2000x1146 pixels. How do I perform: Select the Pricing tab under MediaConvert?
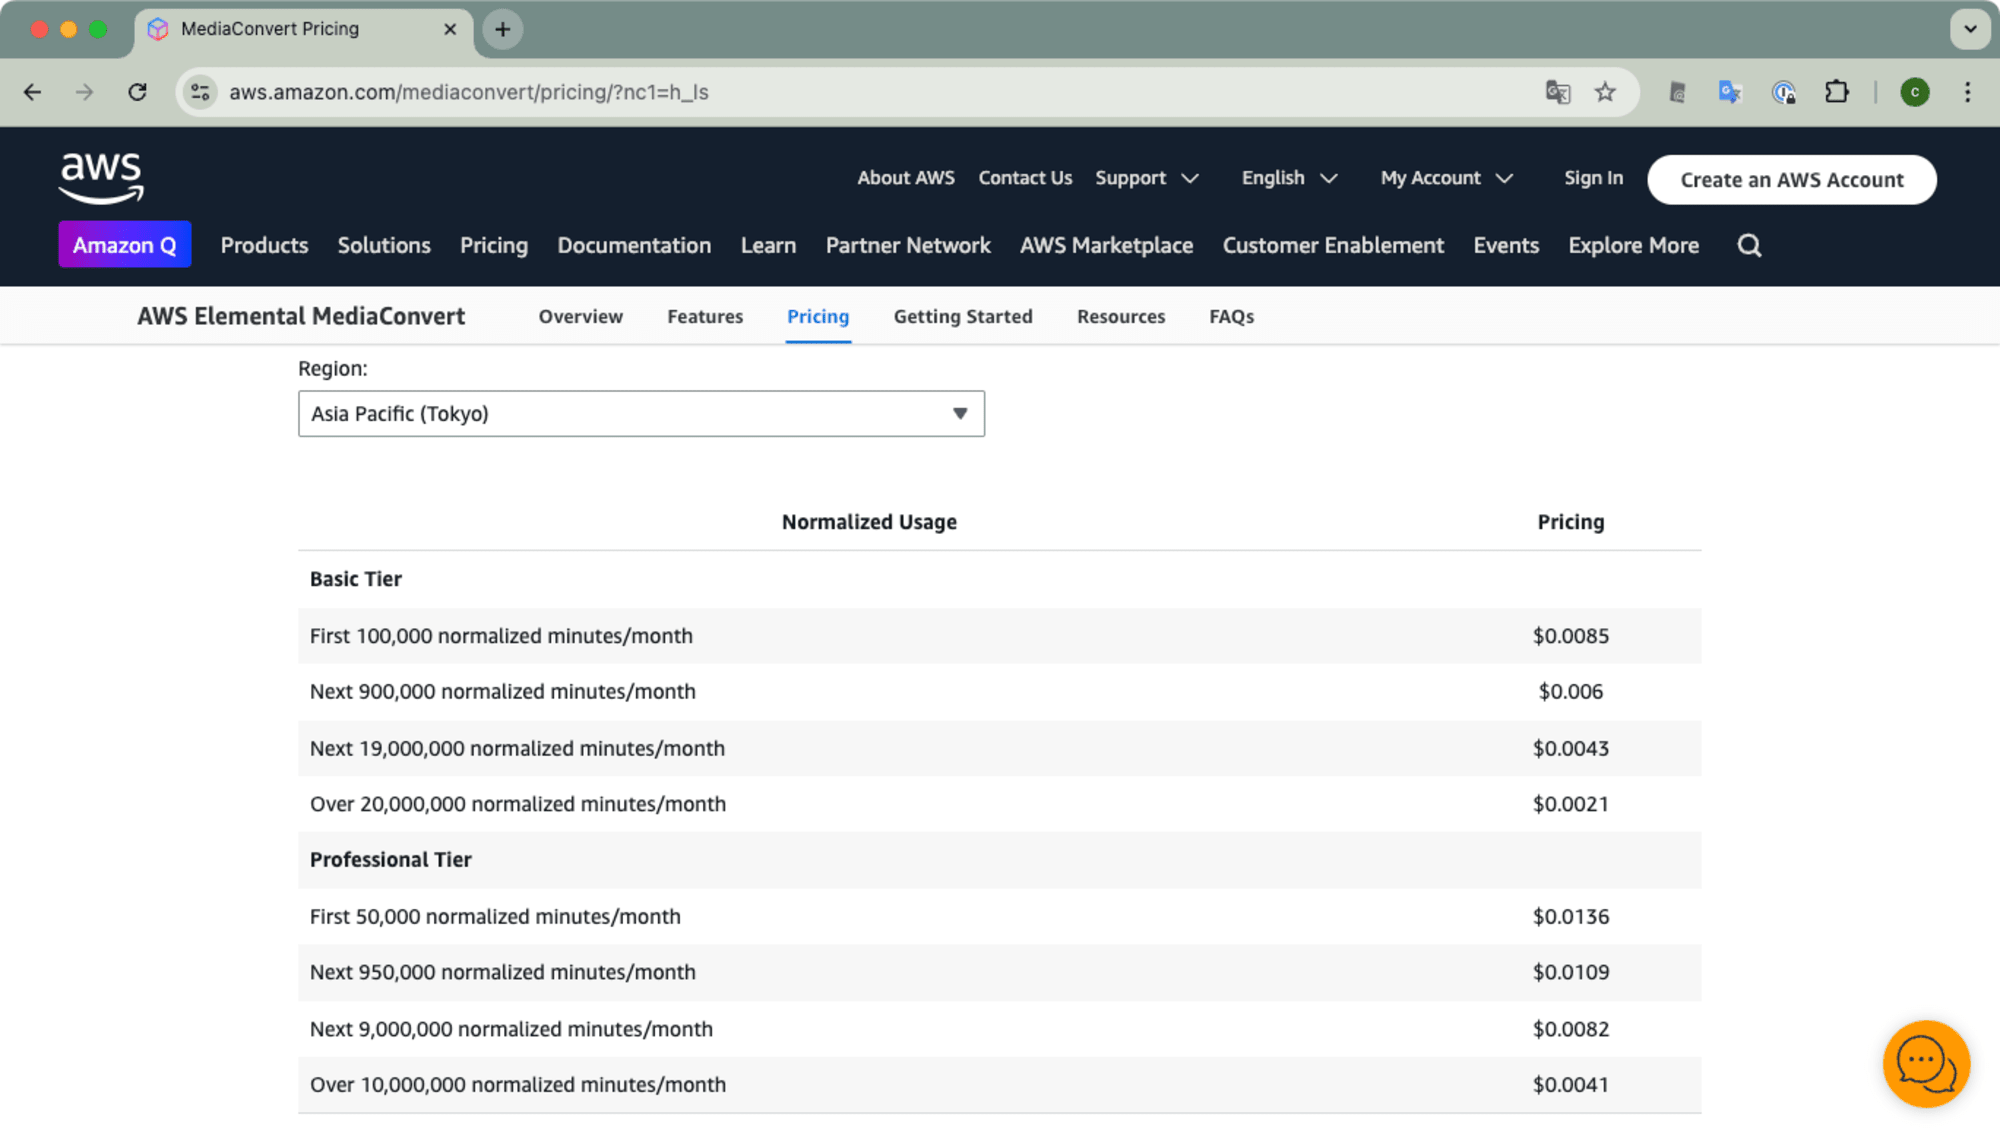(818, 317)
